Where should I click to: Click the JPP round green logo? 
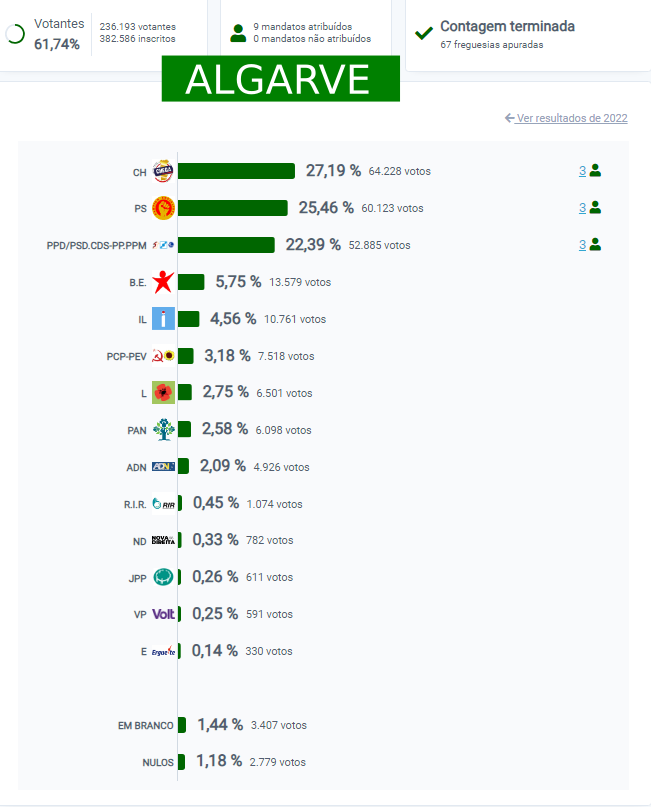click(x=163, y=577)
